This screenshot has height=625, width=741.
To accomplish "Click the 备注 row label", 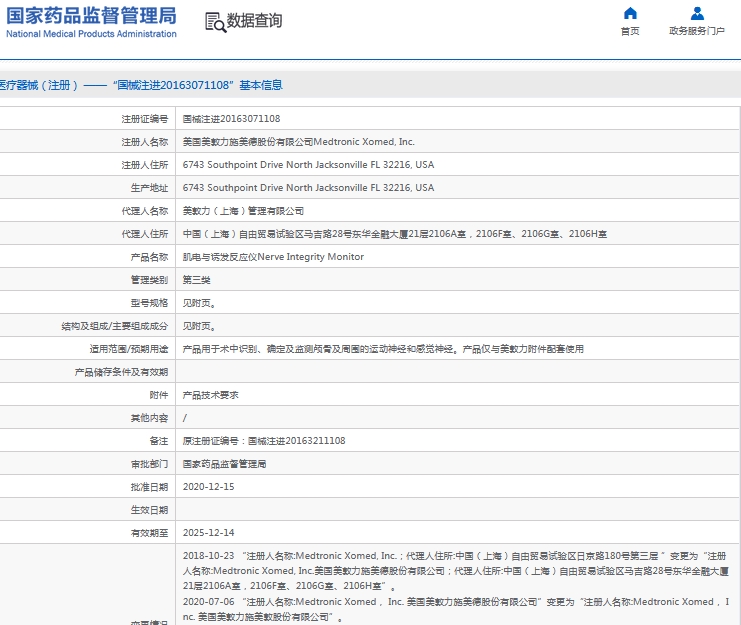I will pyautogui.click(x=159, y=441).
